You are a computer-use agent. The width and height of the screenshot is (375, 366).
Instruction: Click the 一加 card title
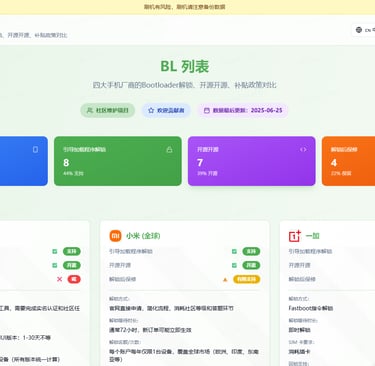(x=313, y=236)
